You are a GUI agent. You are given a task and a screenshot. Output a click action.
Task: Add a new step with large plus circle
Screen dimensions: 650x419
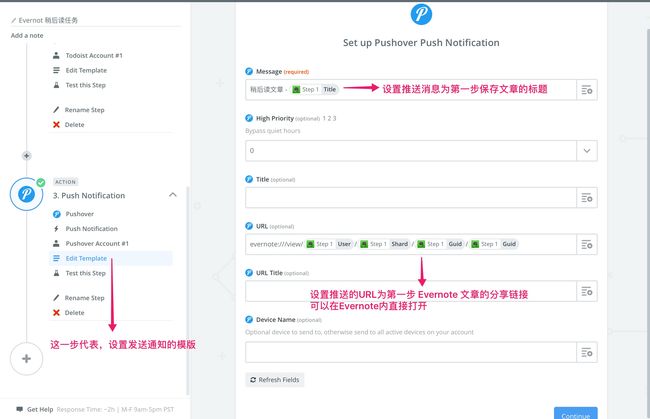tap(27, 358)
